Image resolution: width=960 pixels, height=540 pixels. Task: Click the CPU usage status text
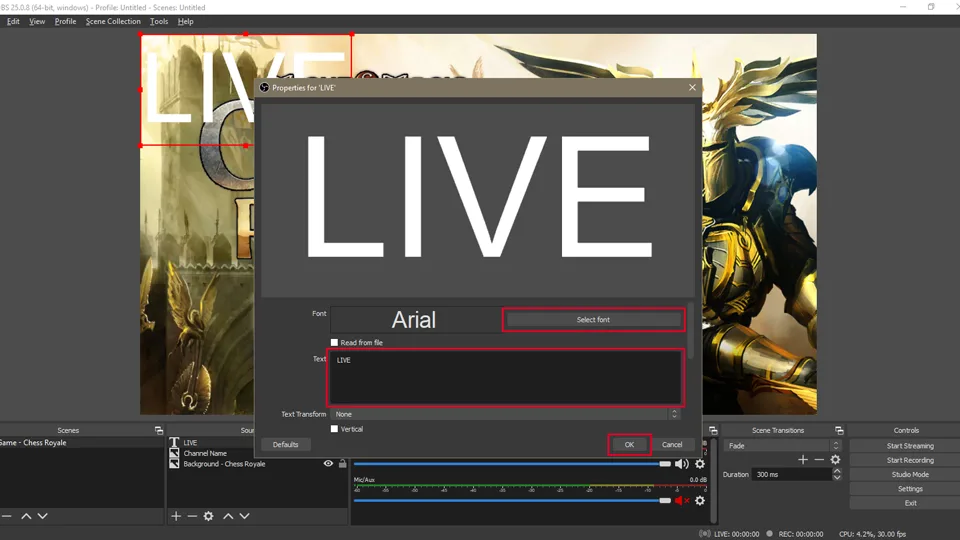pyautogui.click(x=872, y=534)
